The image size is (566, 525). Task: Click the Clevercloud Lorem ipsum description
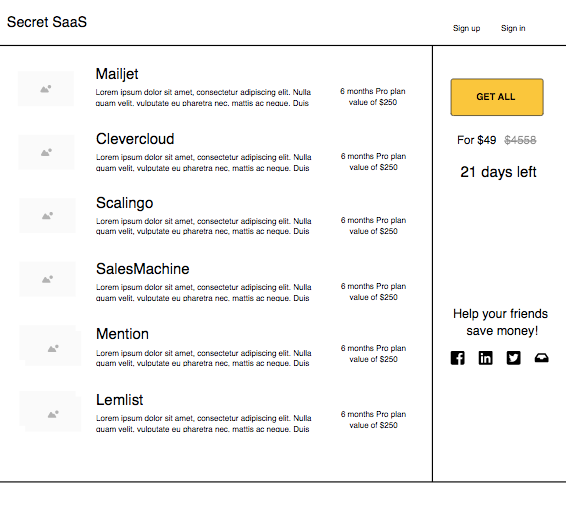[204, 162]
